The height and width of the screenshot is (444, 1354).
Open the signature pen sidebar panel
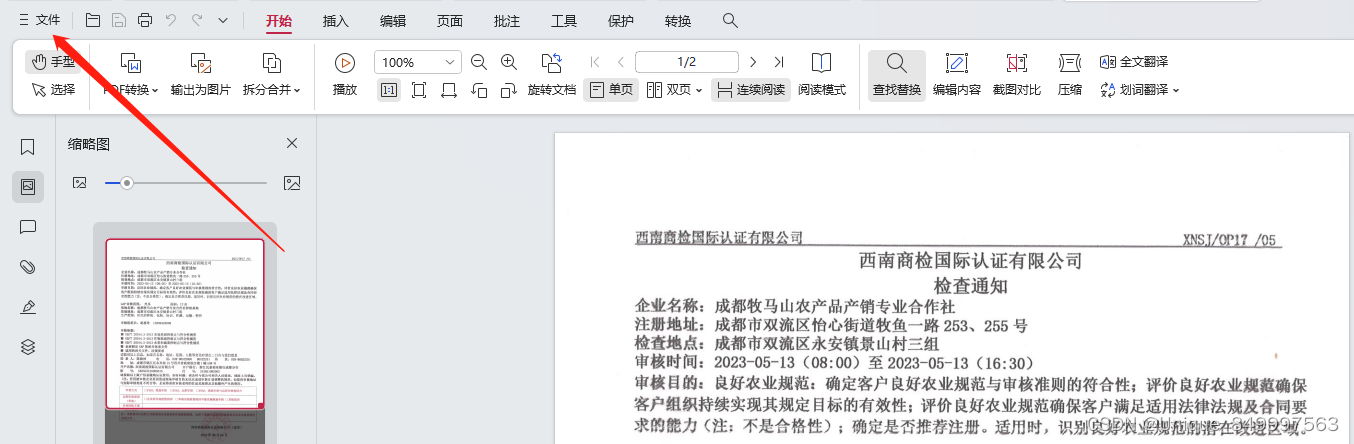[x=28, y=307]
